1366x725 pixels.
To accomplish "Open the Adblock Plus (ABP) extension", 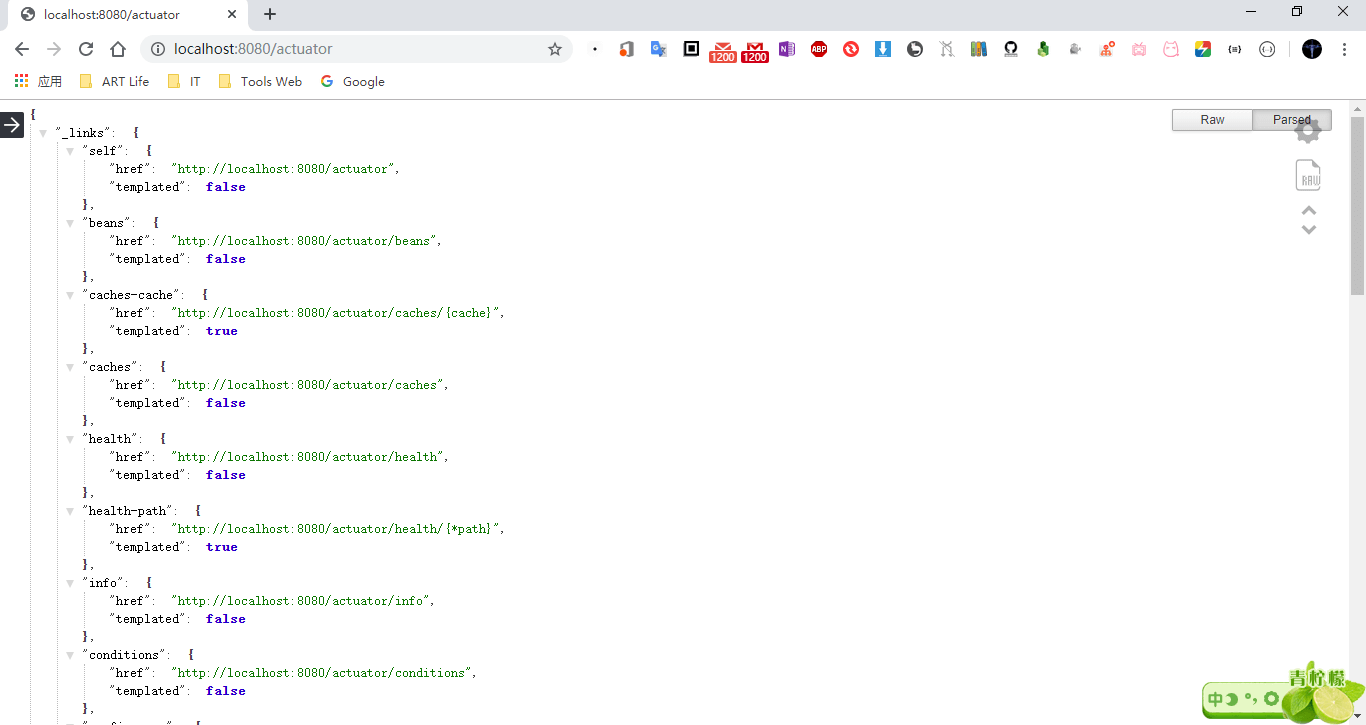I will pos(819,49).
